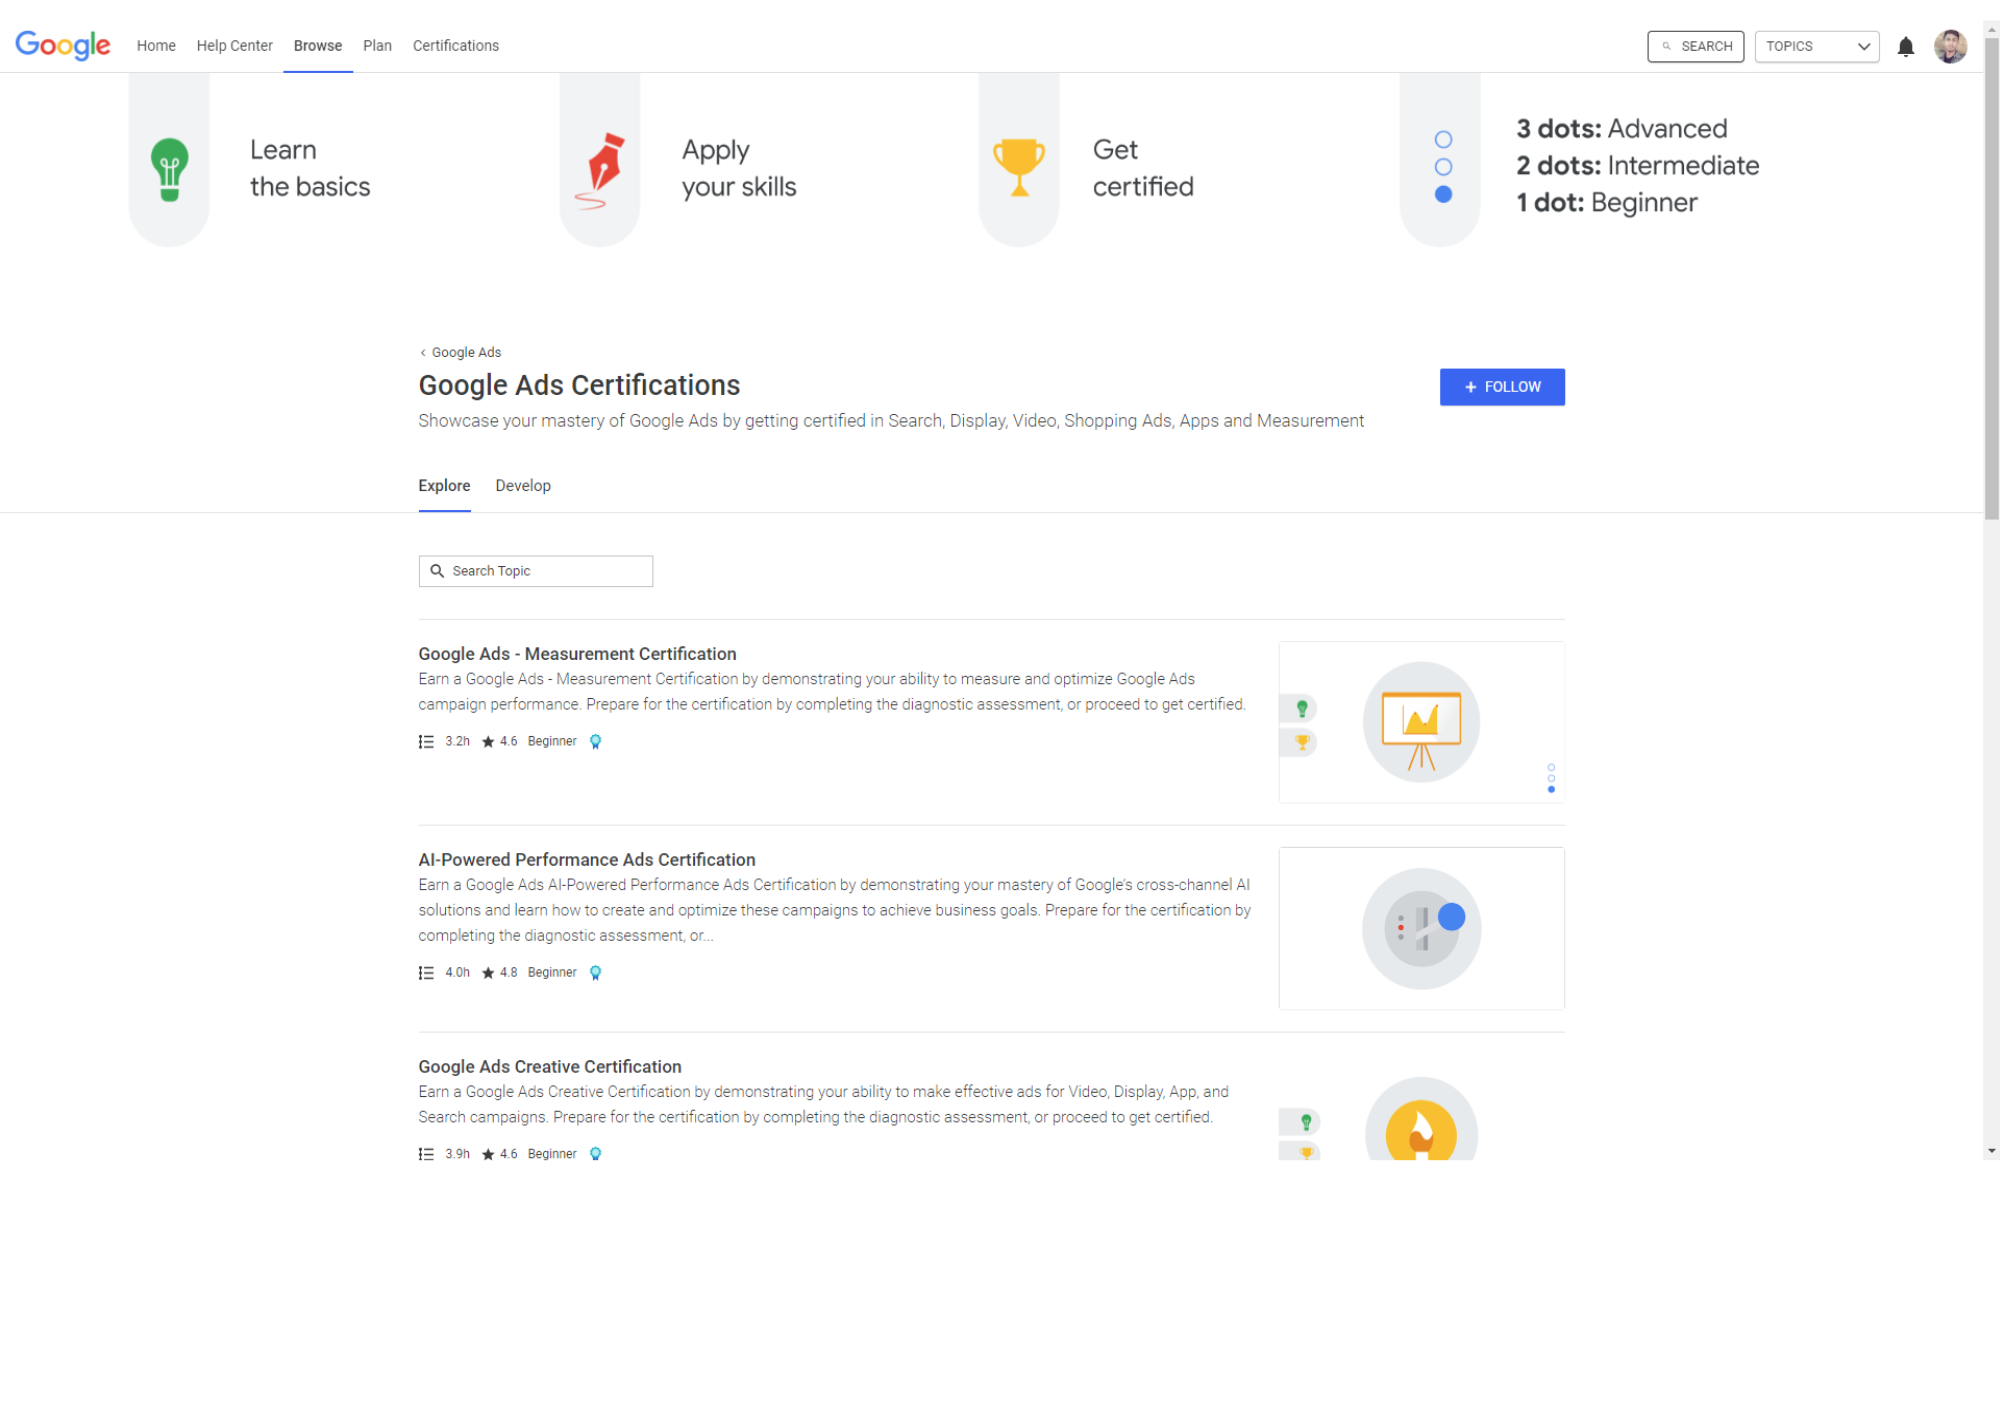Open Google Ads - Measurement Certification title

[577, 654]
